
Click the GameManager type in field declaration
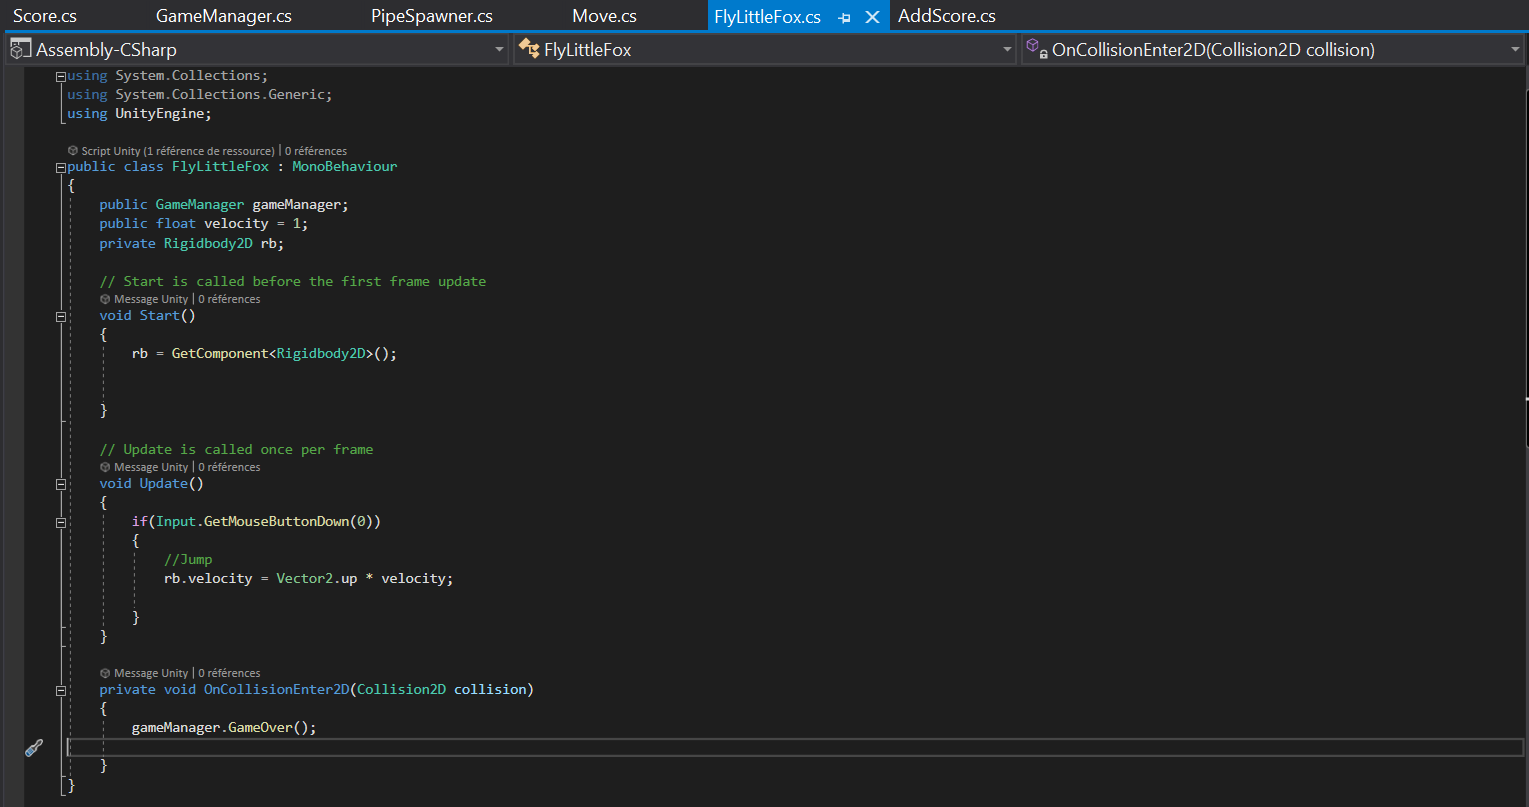tap(200, 204)
